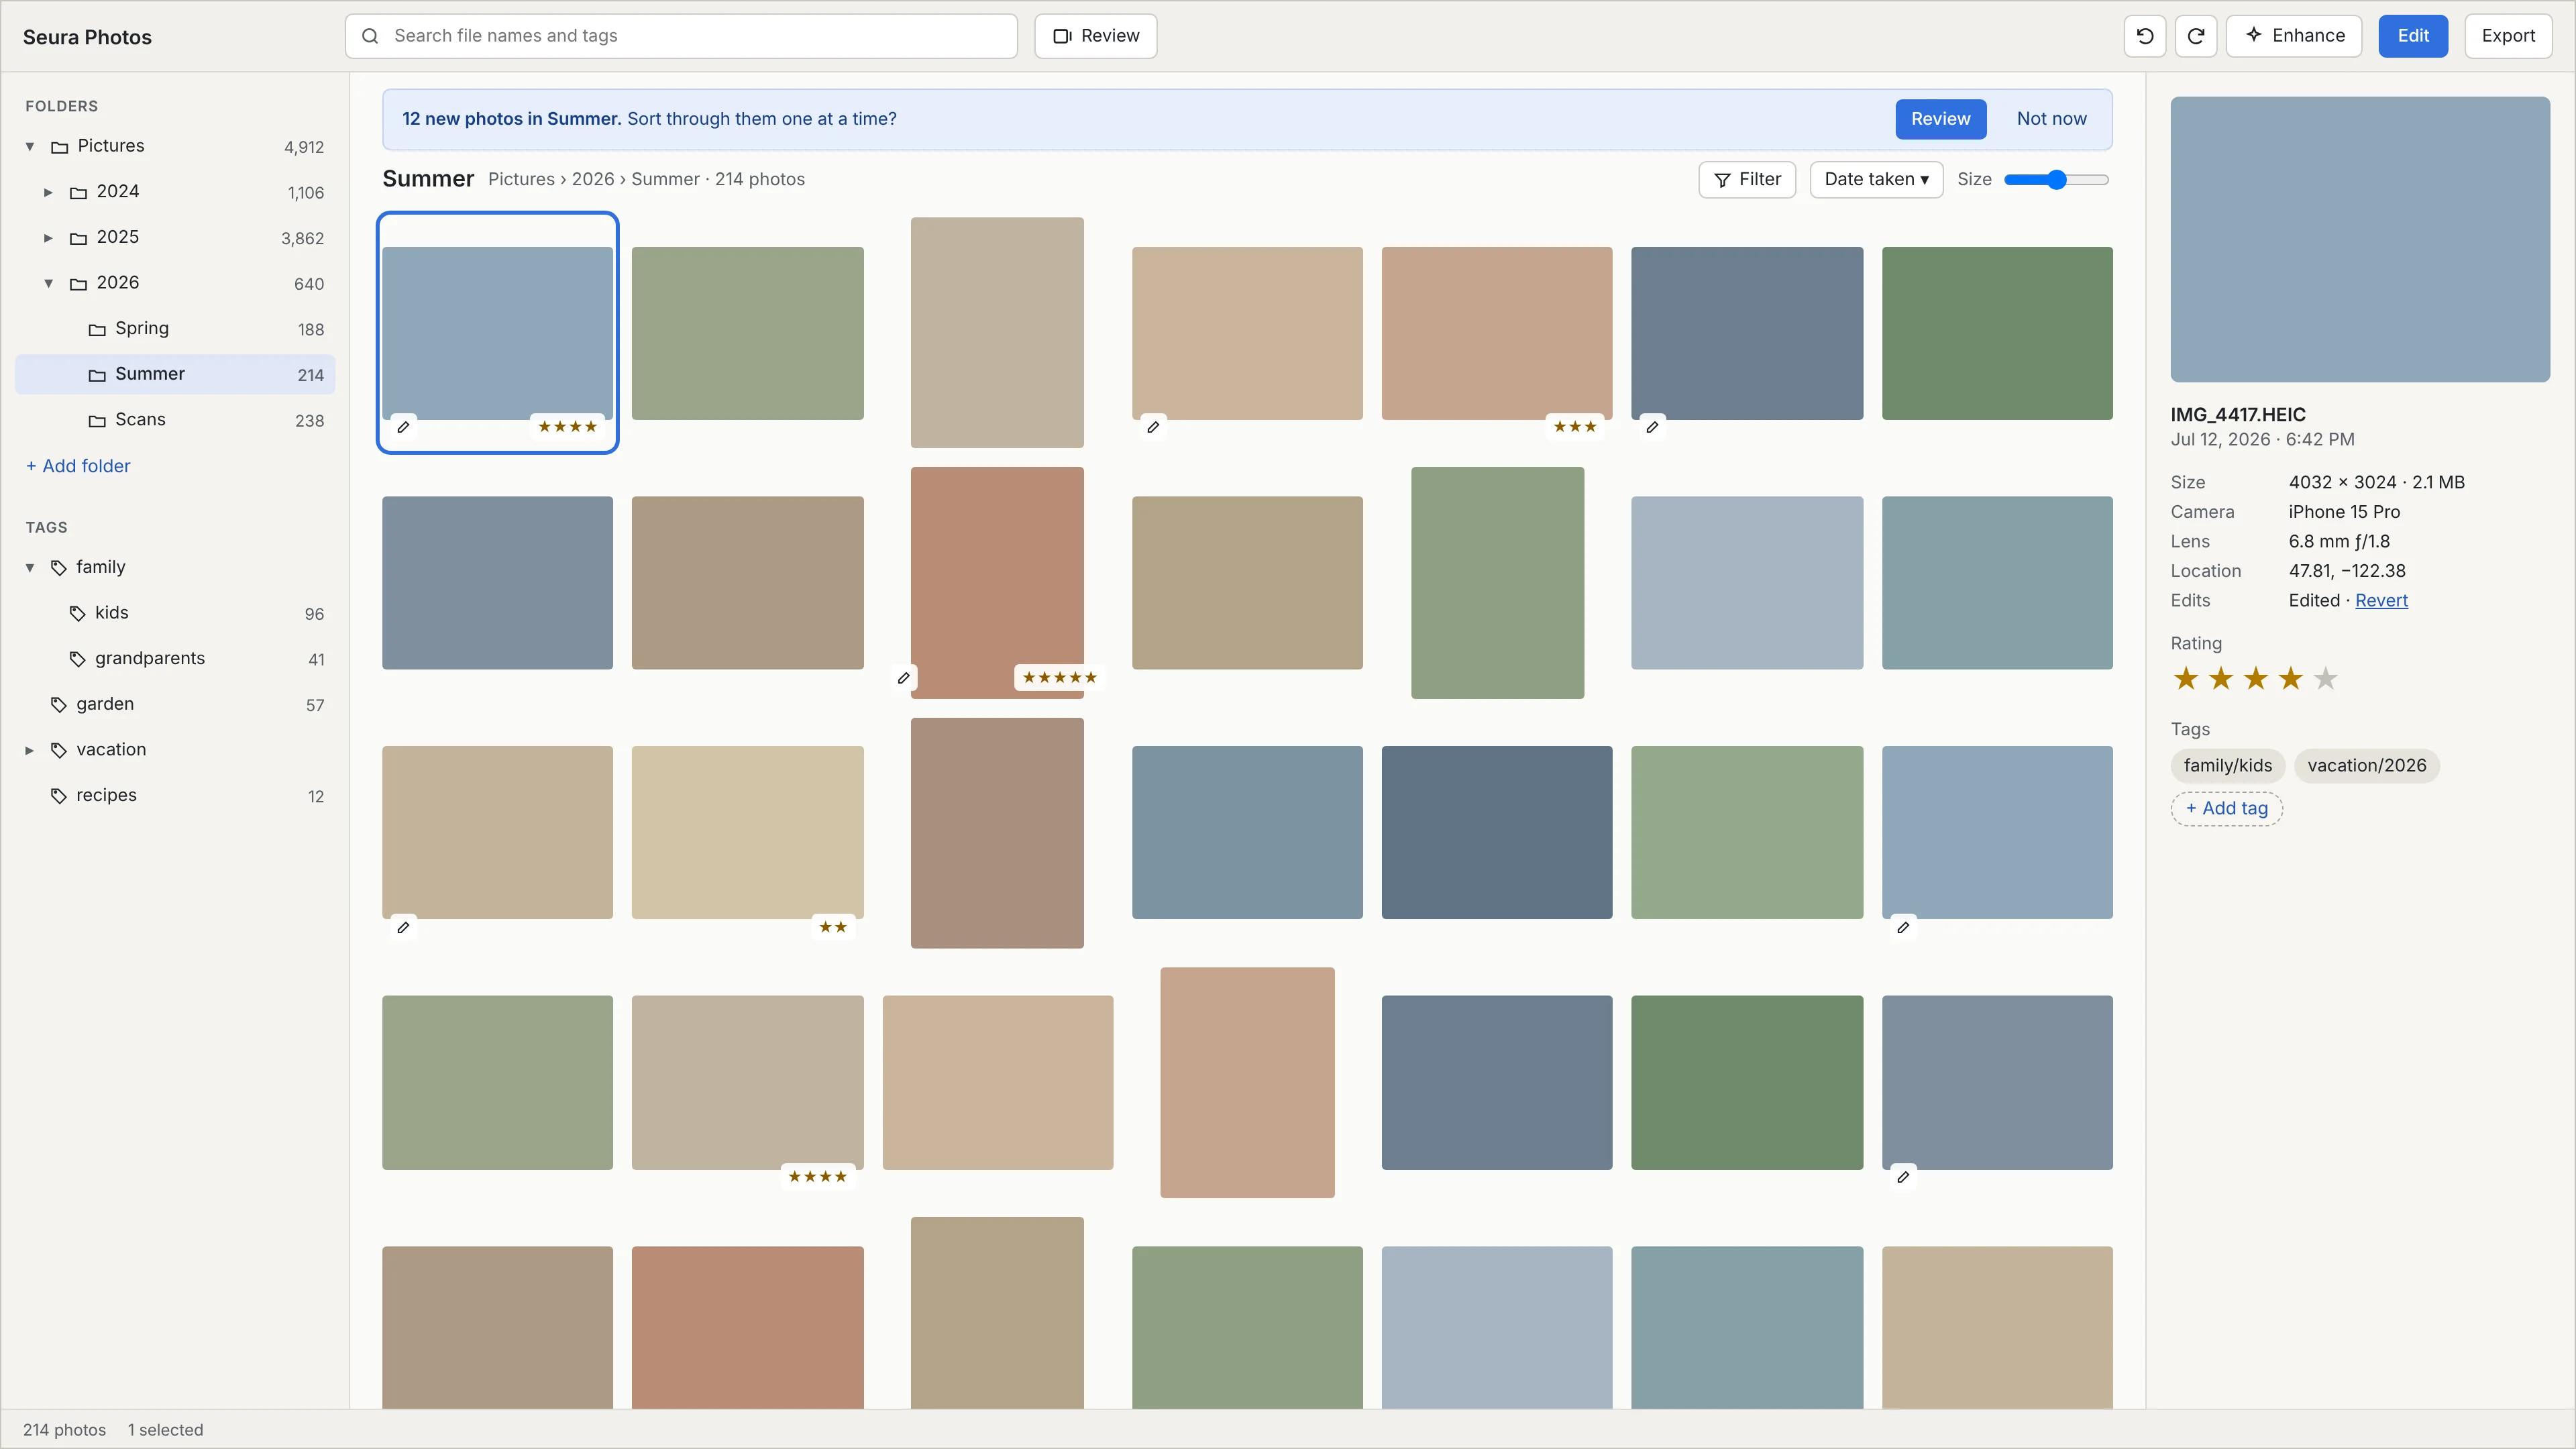Click the vacation/2026 tag chip

[2366, 766]
